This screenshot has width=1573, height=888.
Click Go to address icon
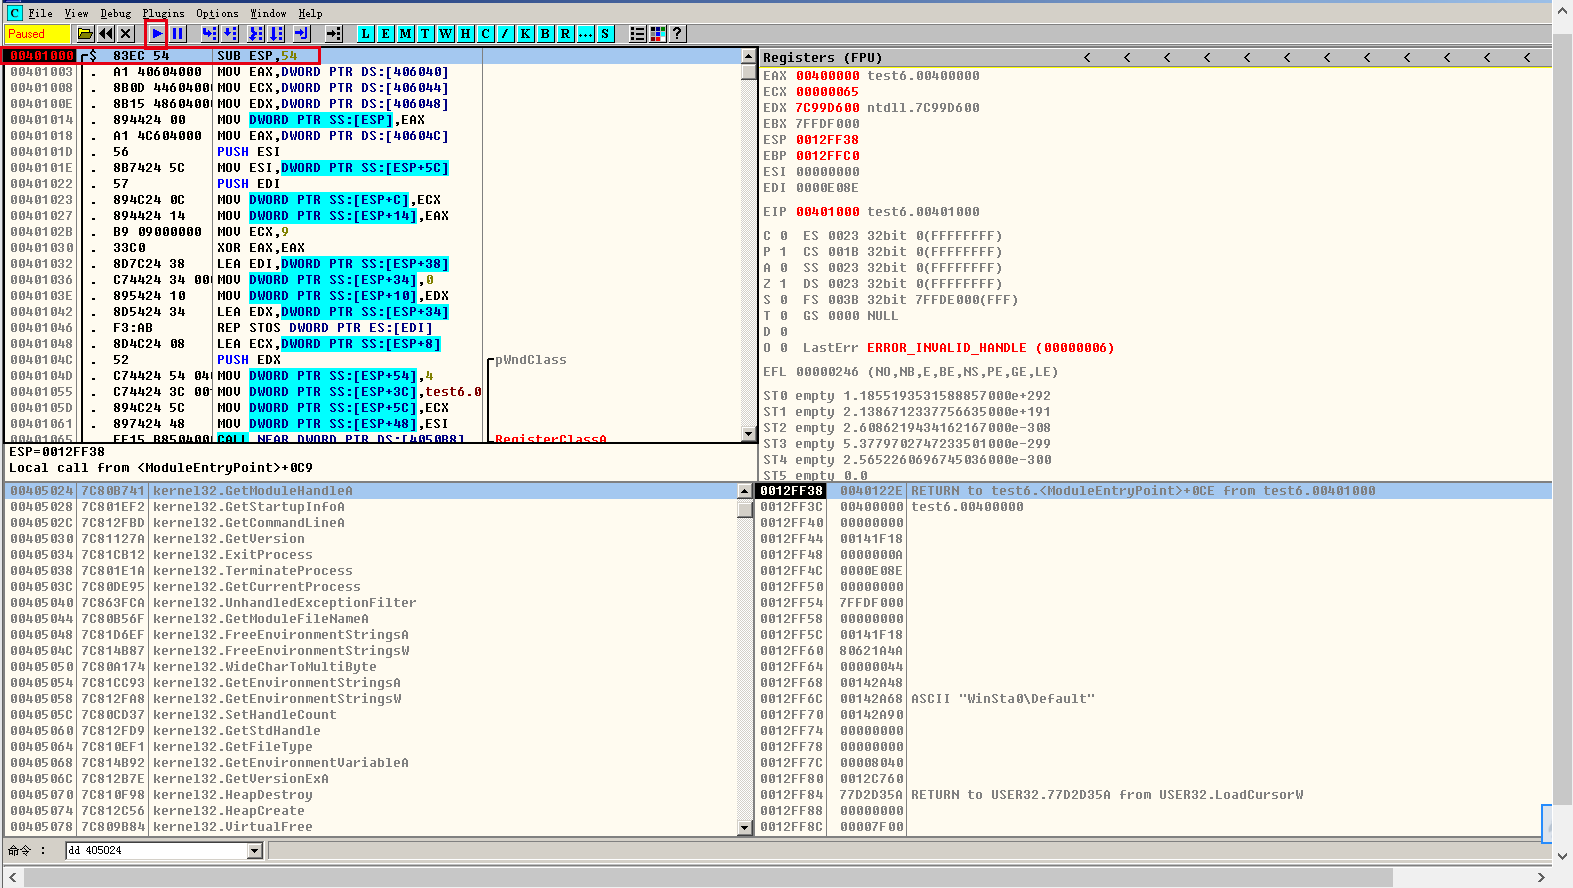pos(334,34)
